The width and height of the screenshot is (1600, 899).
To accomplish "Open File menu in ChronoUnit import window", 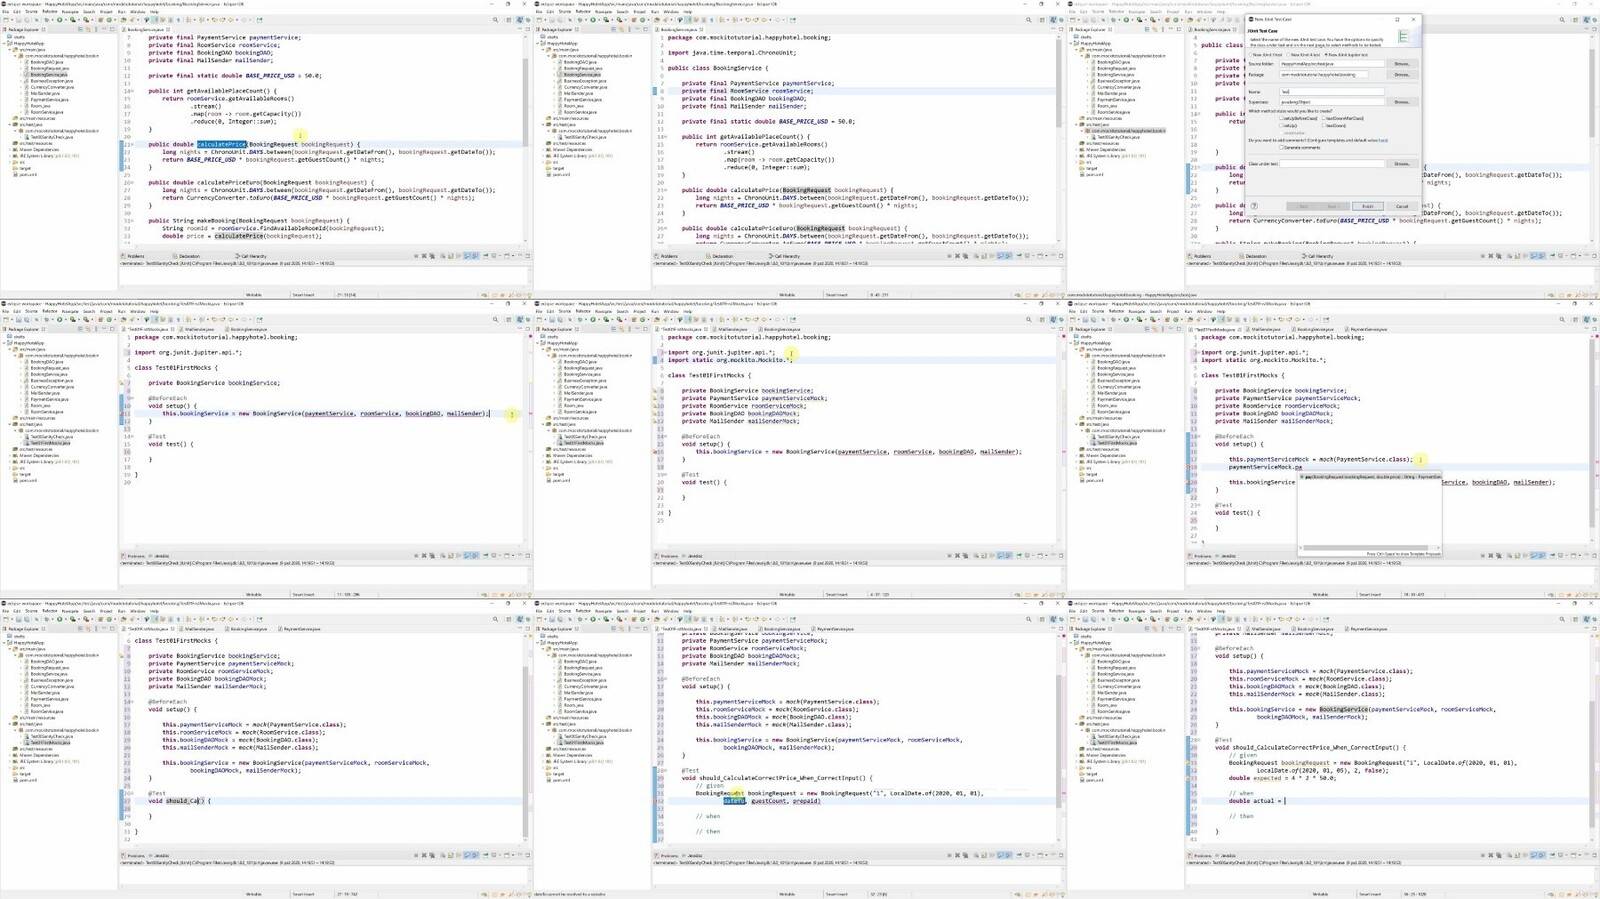I will pyautogui.click(x=539, y=11).
